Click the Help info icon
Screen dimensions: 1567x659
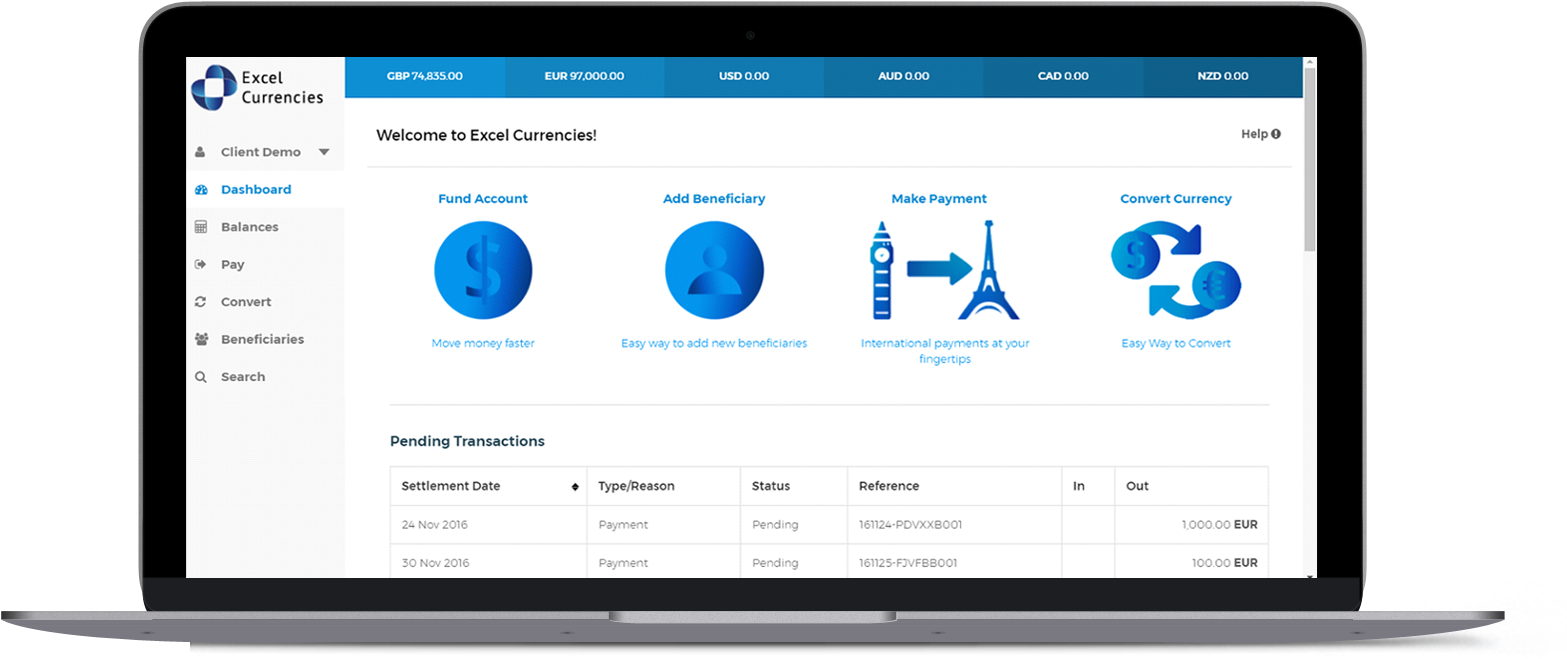pyautogui.click(x=1276, y=134)
